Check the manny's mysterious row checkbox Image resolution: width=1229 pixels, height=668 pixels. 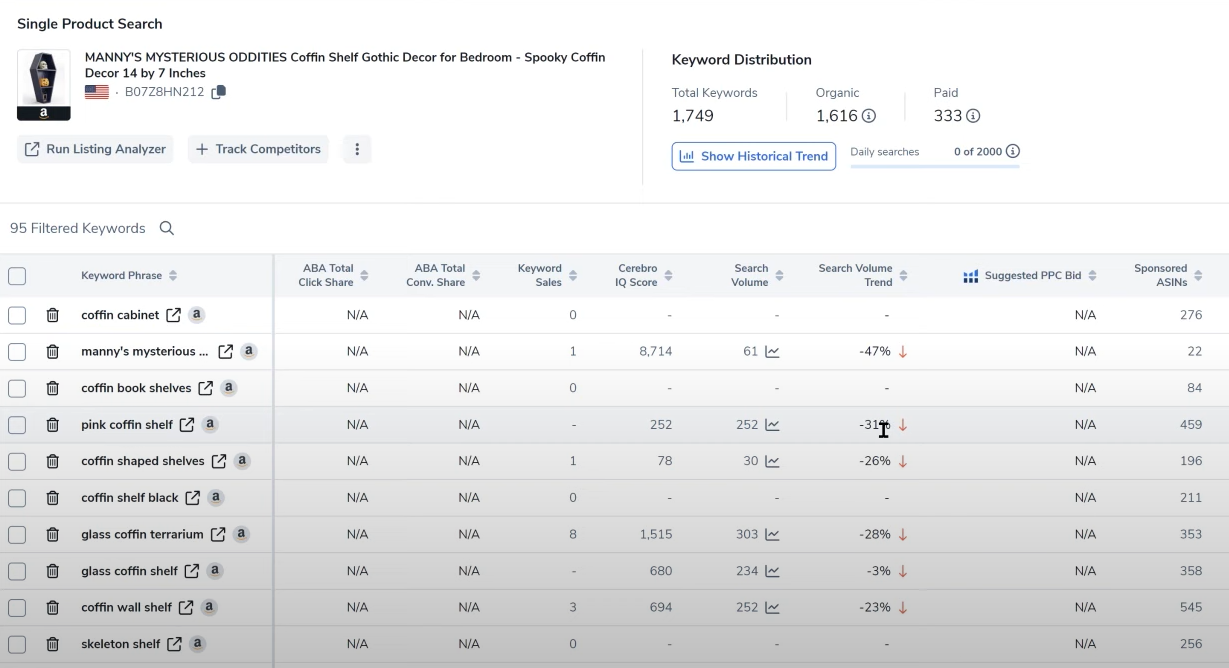tap(17, 352)
